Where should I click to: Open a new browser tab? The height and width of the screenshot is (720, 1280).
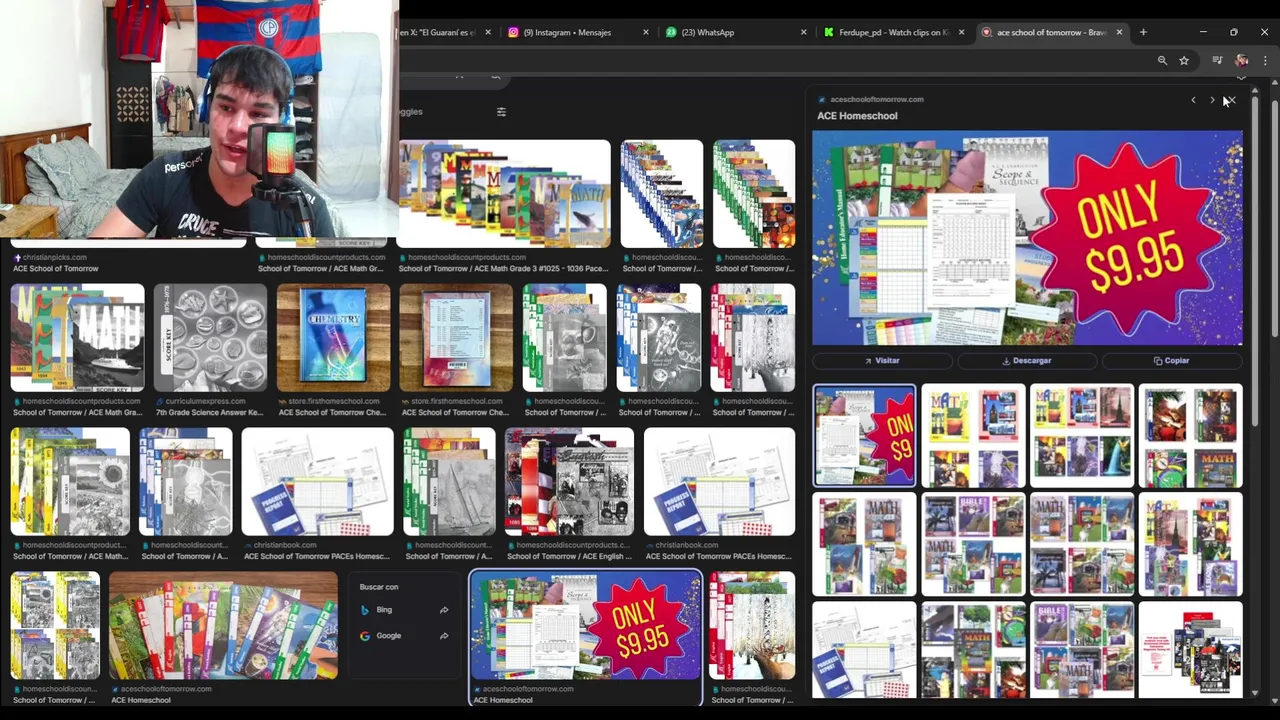[1143, 32]
